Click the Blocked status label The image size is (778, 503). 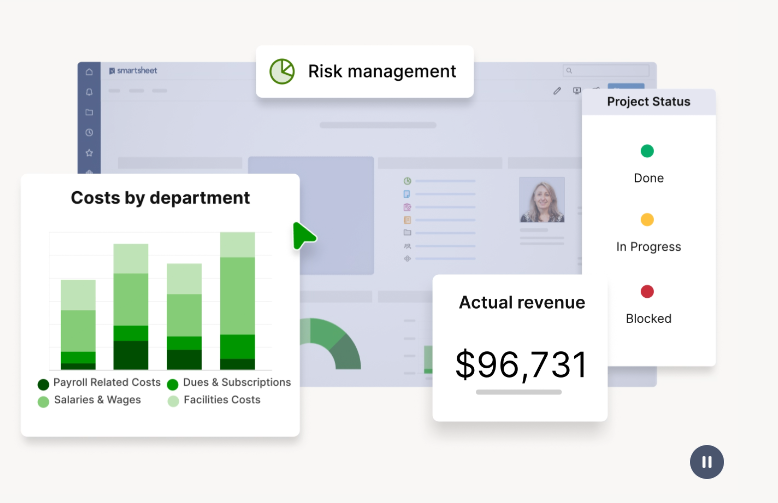tap(648, 318)
